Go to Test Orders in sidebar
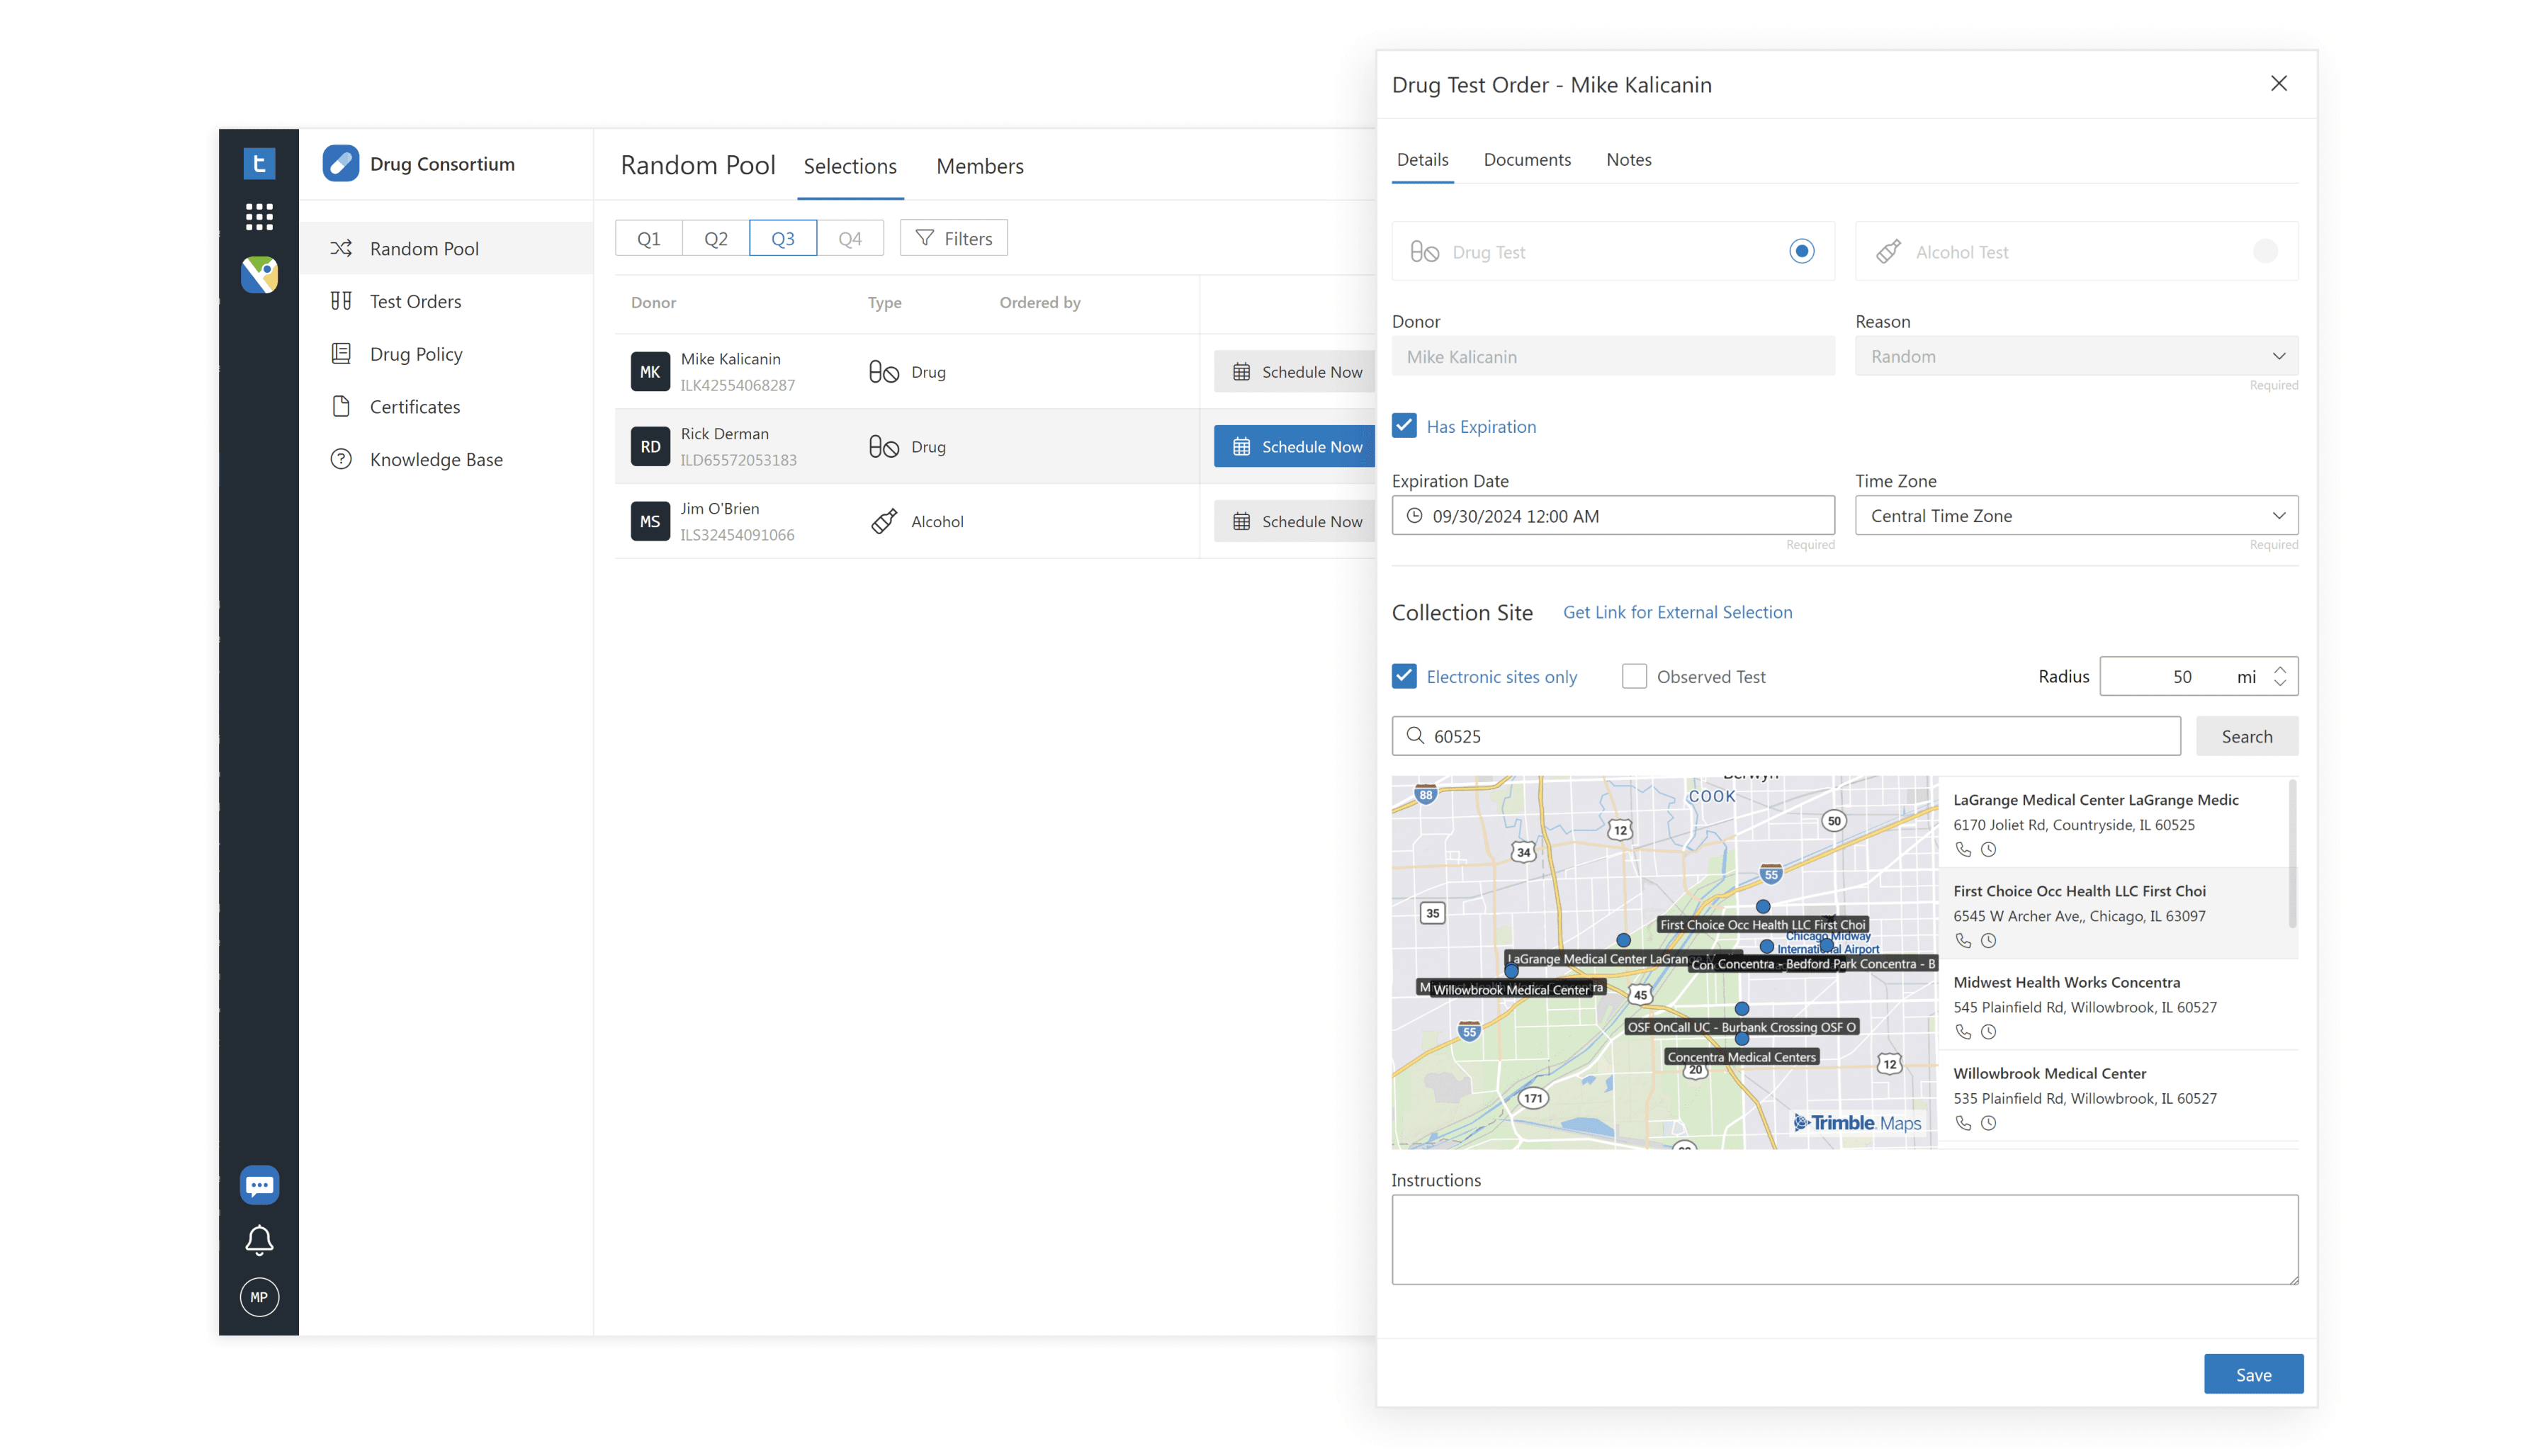The width and height of the screenshot is (2538, 1456). 447,301
